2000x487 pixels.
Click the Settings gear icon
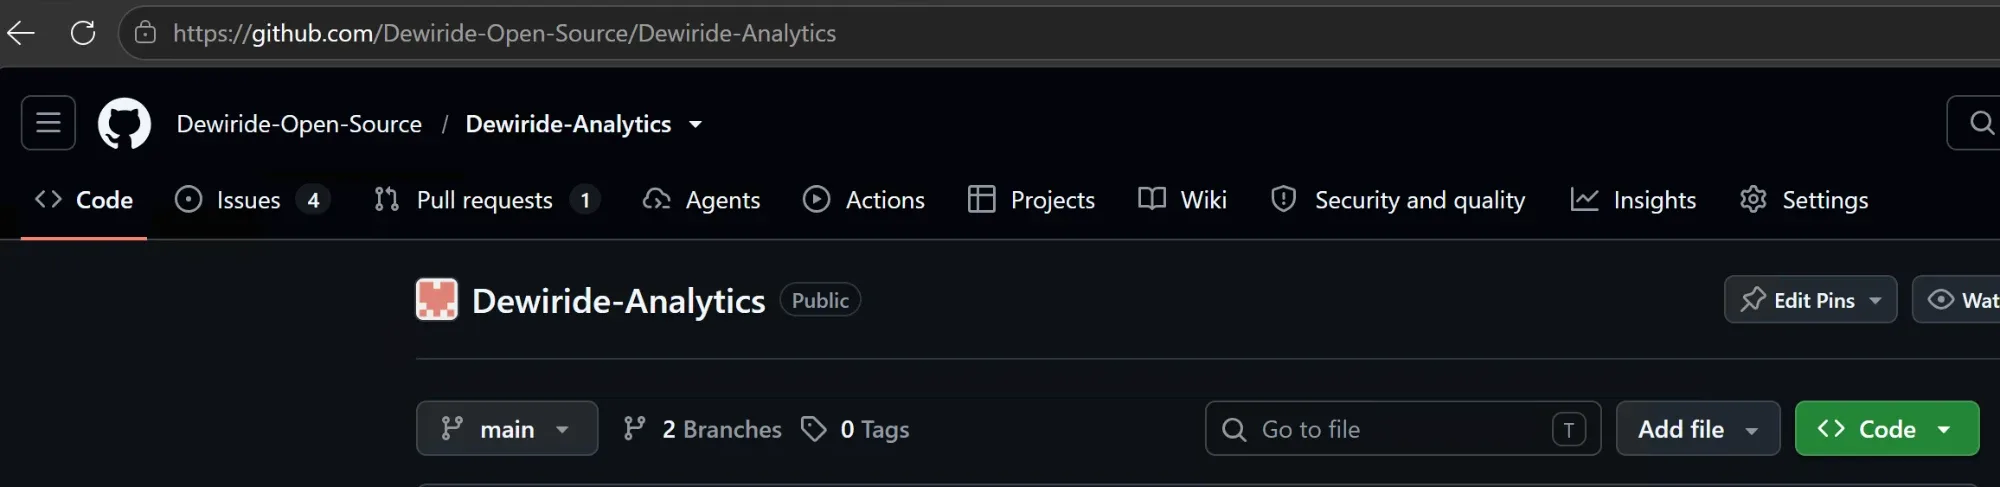pyautogui.click(x=1753, y=199)
